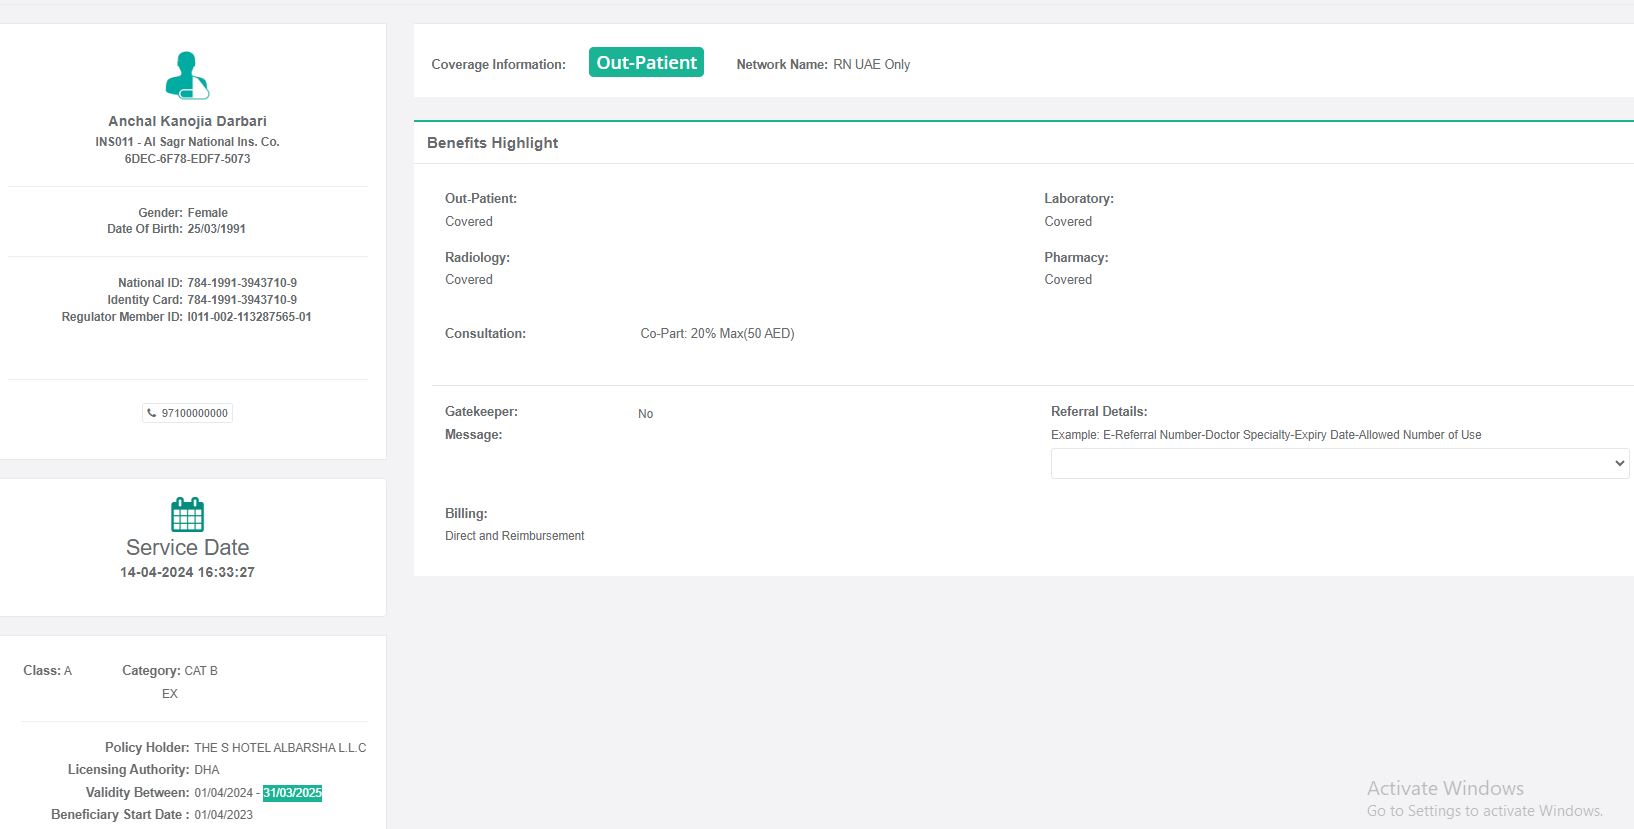This screenshot has width=1634, height=829.
Task: Click the Consultation Co-Part 20% text
Action: tap(717, 334)
